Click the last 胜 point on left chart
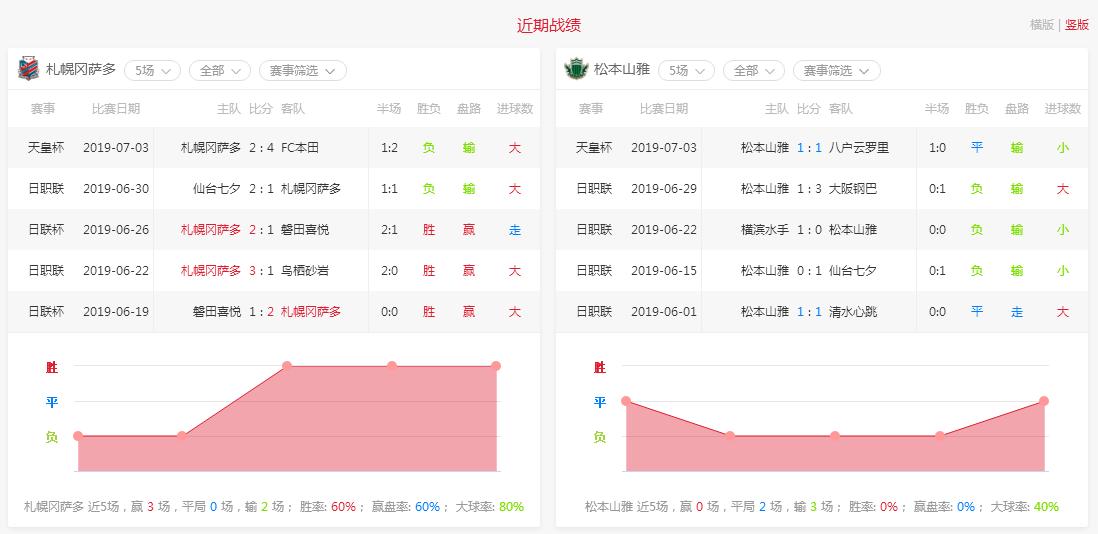The image size is (1098, 534). pyautogui.click(x=496, y=365)
